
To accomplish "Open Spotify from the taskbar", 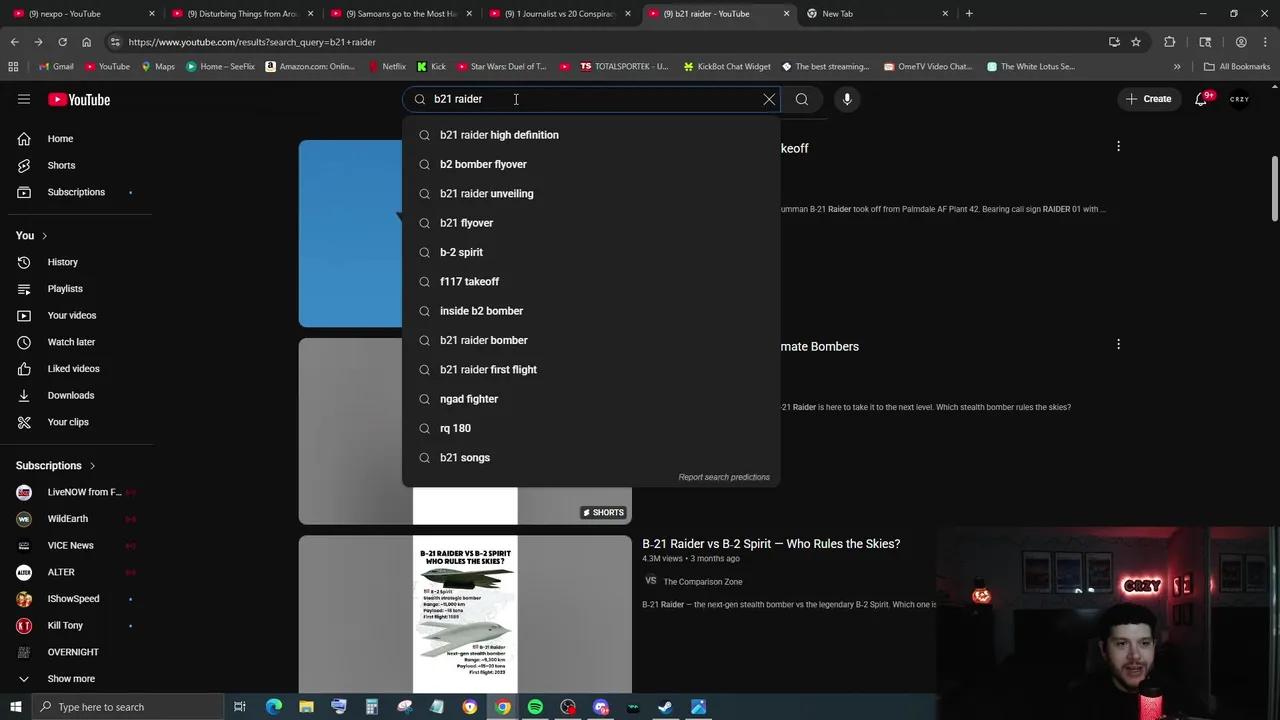I will [x=535, y=707].
